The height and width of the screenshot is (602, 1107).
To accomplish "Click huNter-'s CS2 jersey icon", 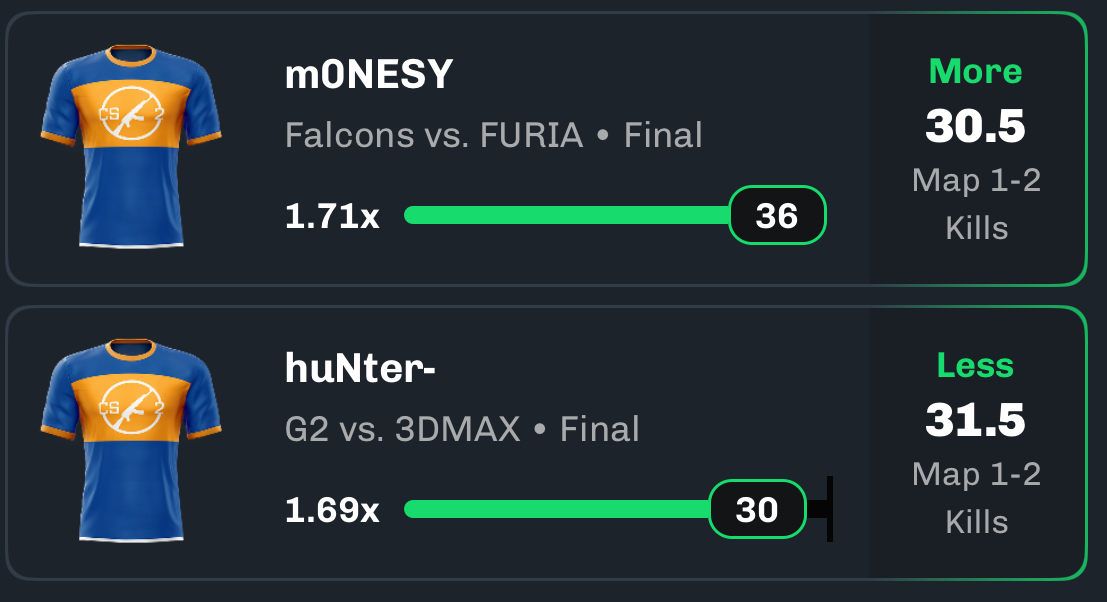I will (131, 440).
